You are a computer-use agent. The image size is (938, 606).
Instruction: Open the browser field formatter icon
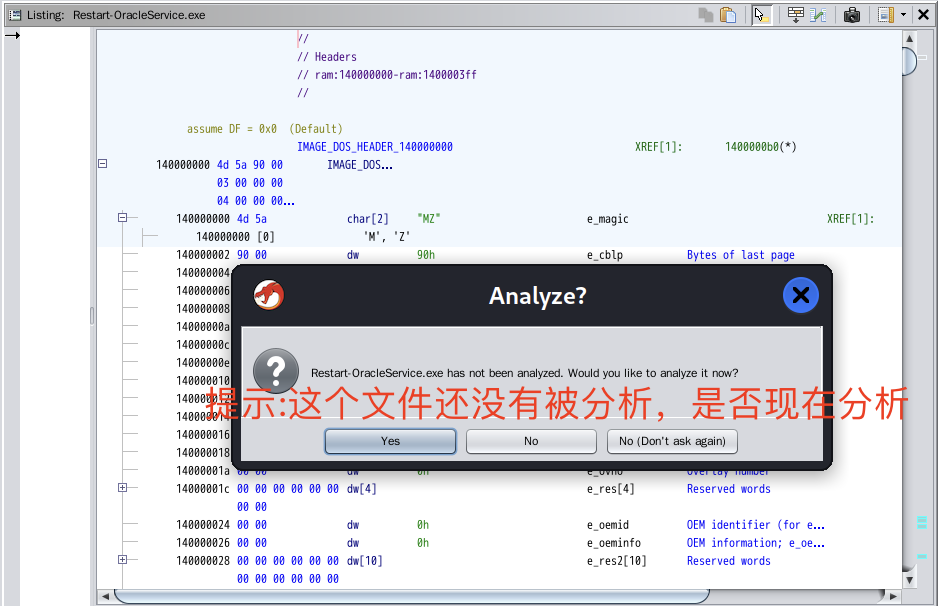pos(796,15)
